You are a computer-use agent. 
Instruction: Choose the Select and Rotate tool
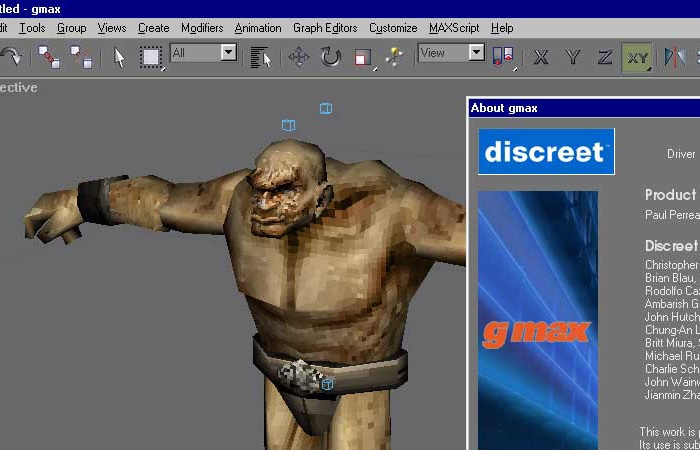point(331,57)
